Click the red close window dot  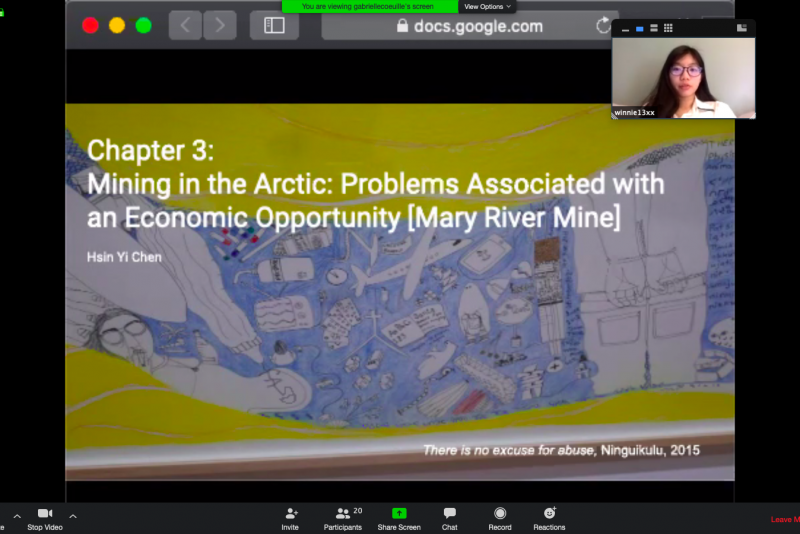pos(90,26)
